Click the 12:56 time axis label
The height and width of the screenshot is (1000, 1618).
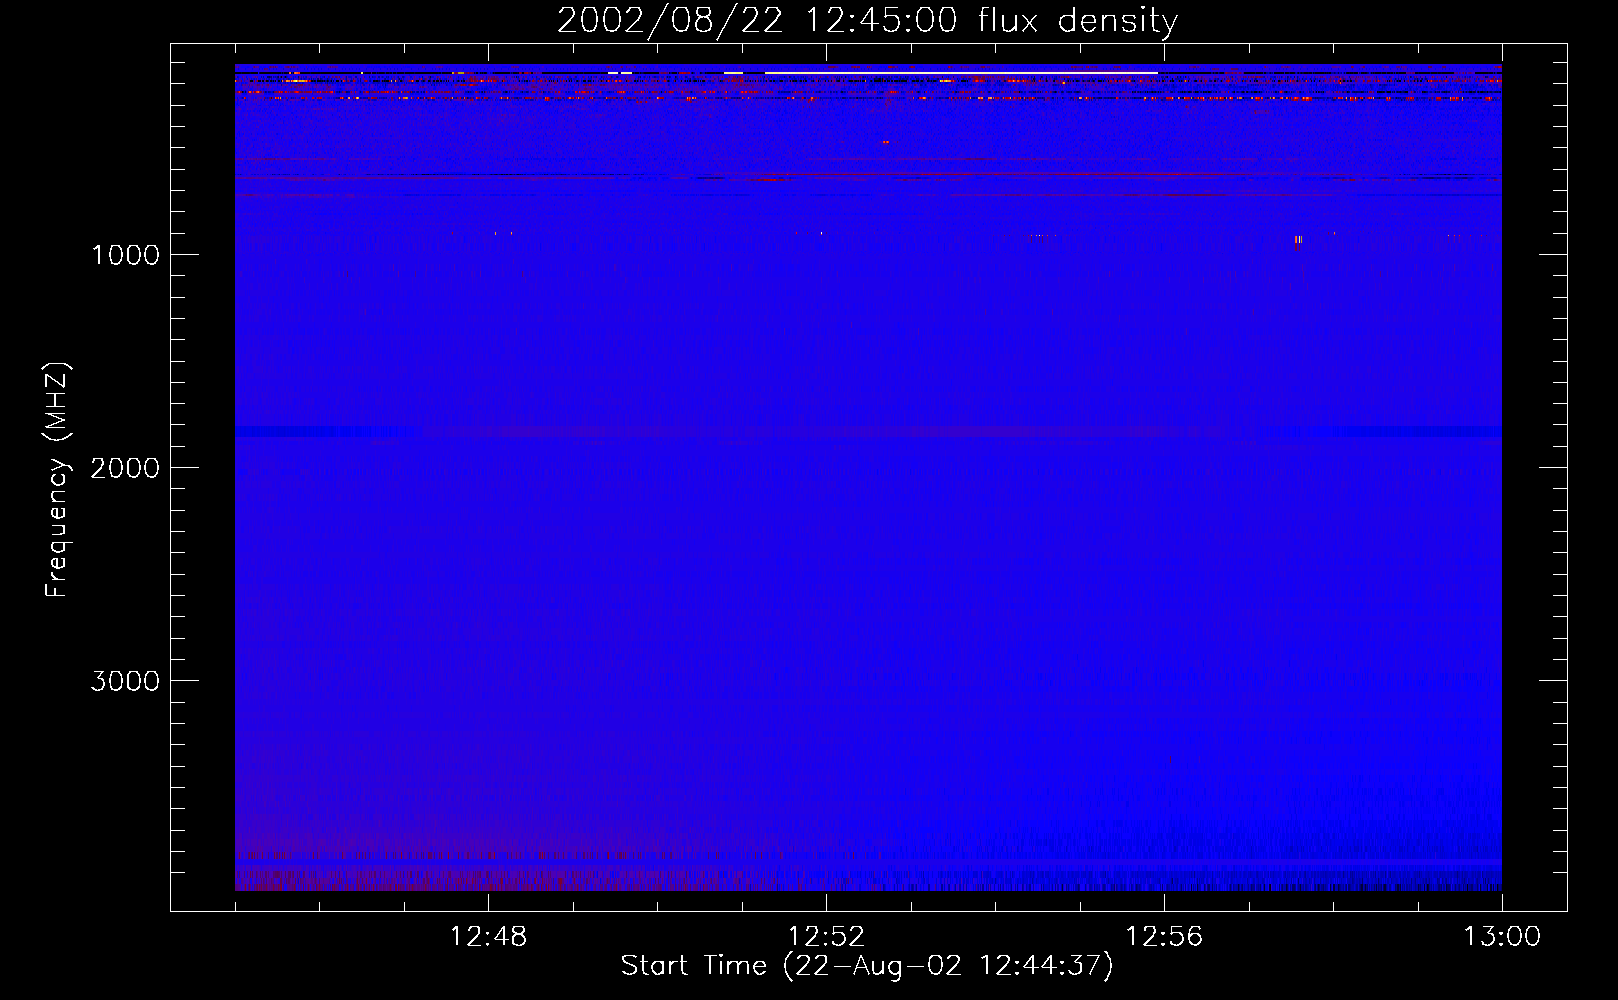[1164, 937]
